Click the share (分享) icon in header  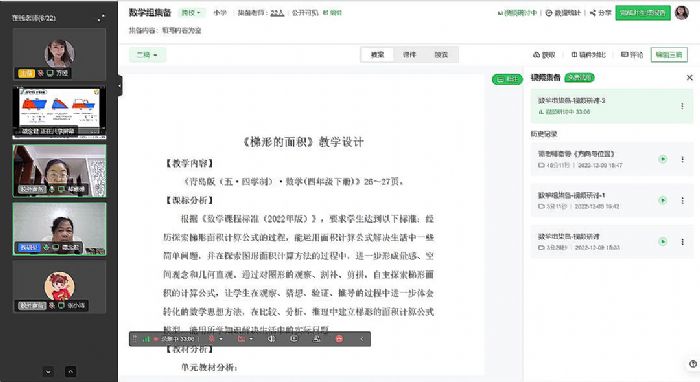point(593,13)
